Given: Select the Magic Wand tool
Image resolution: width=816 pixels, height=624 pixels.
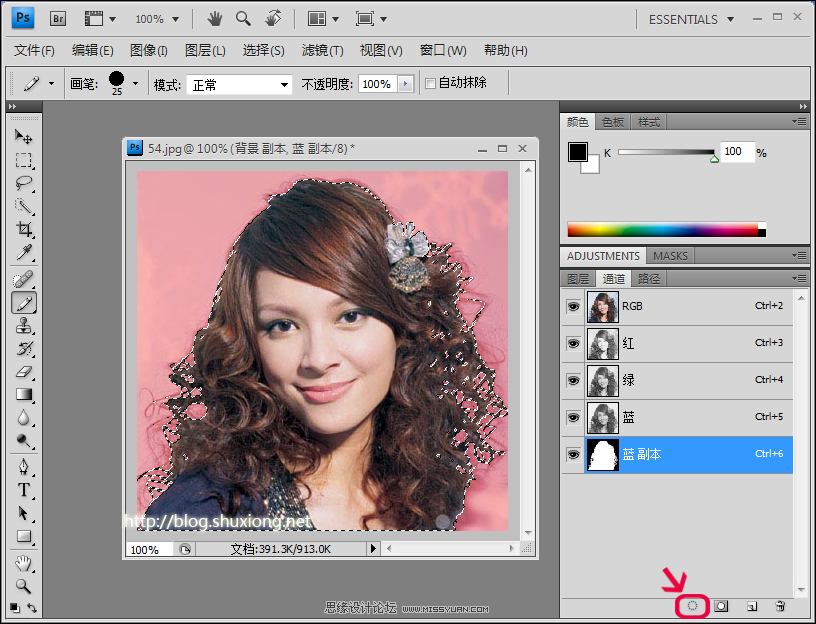Looking at the screenshot, I should pos(23,206).
